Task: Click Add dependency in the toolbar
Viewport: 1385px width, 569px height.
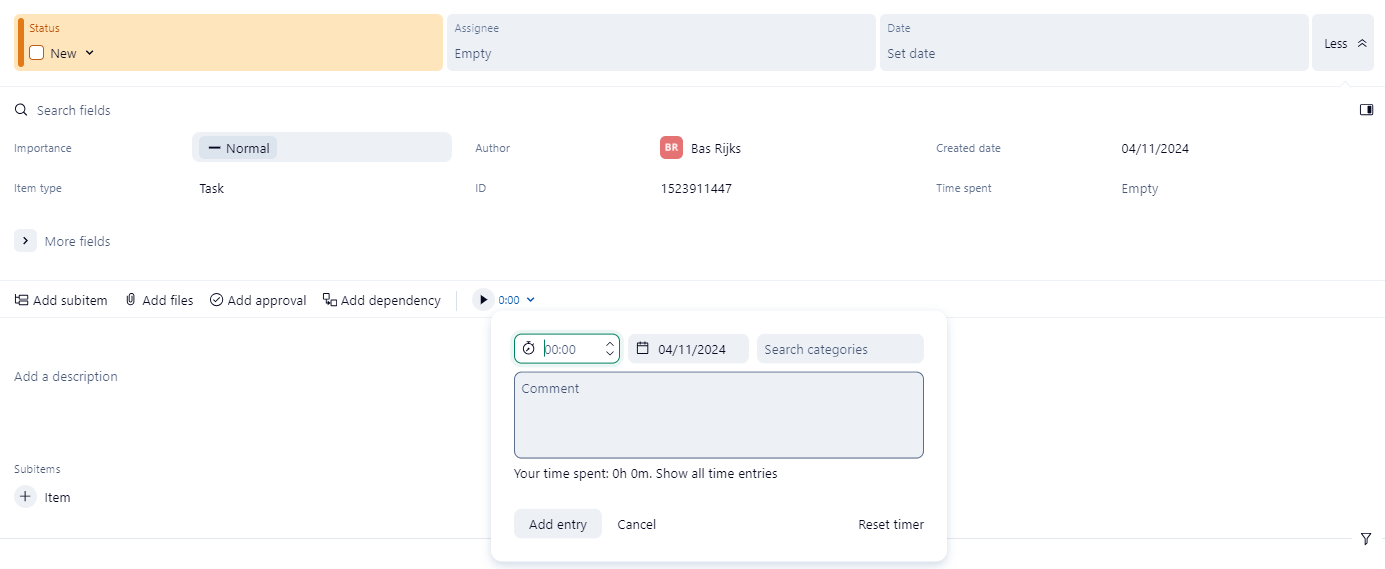Action: click(381, 300)
